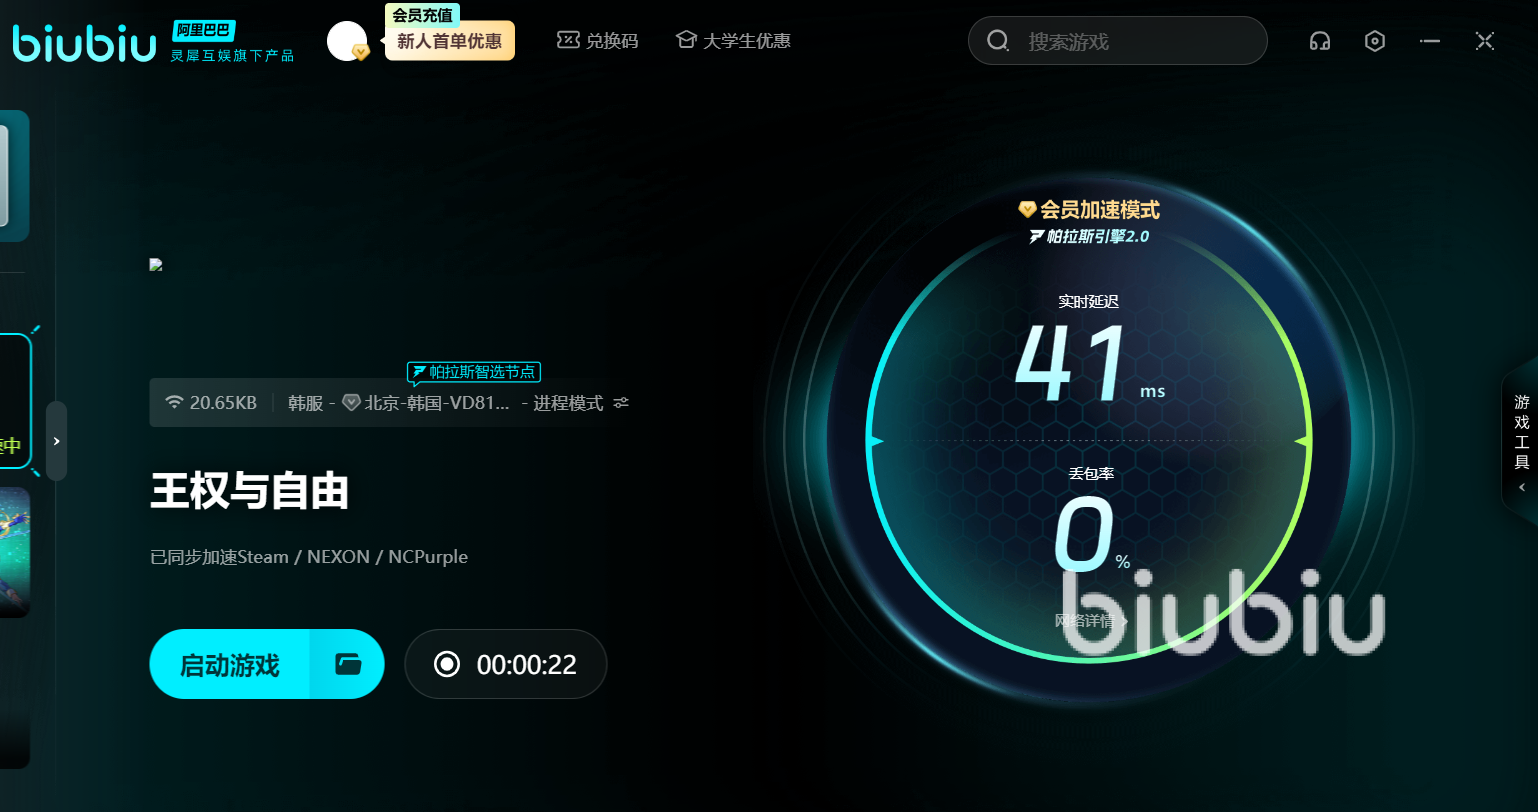Click the biubiu logo at top left
Viewport: 1538px width, 812px height.
click(x=85, y=42)
